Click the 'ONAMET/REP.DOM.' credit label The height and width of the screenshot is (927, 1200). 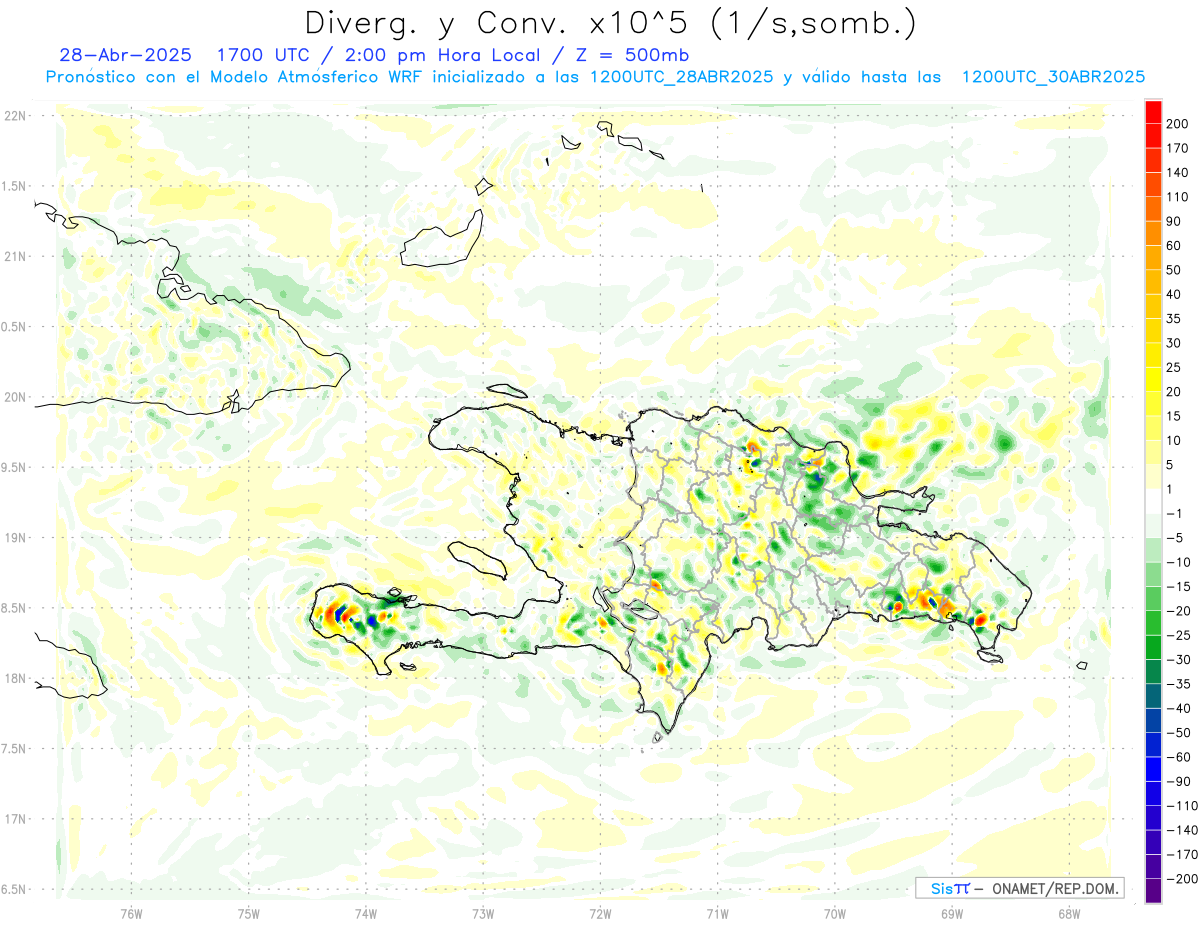pyautogui.click(x=1055, y=888)
